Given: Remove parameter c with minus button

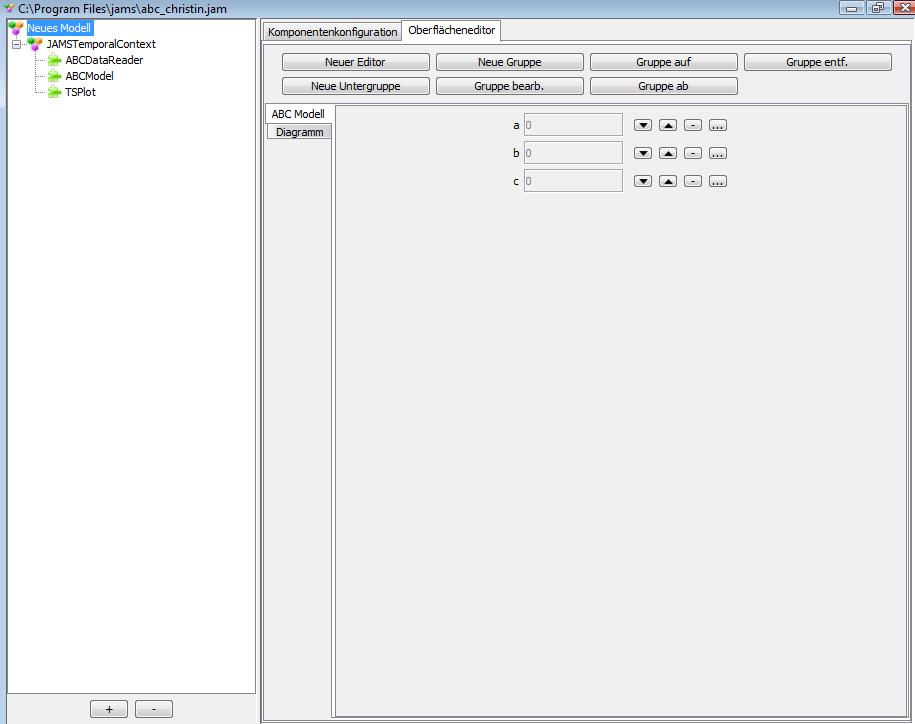Looking at the screenshot, I should 693,181.
